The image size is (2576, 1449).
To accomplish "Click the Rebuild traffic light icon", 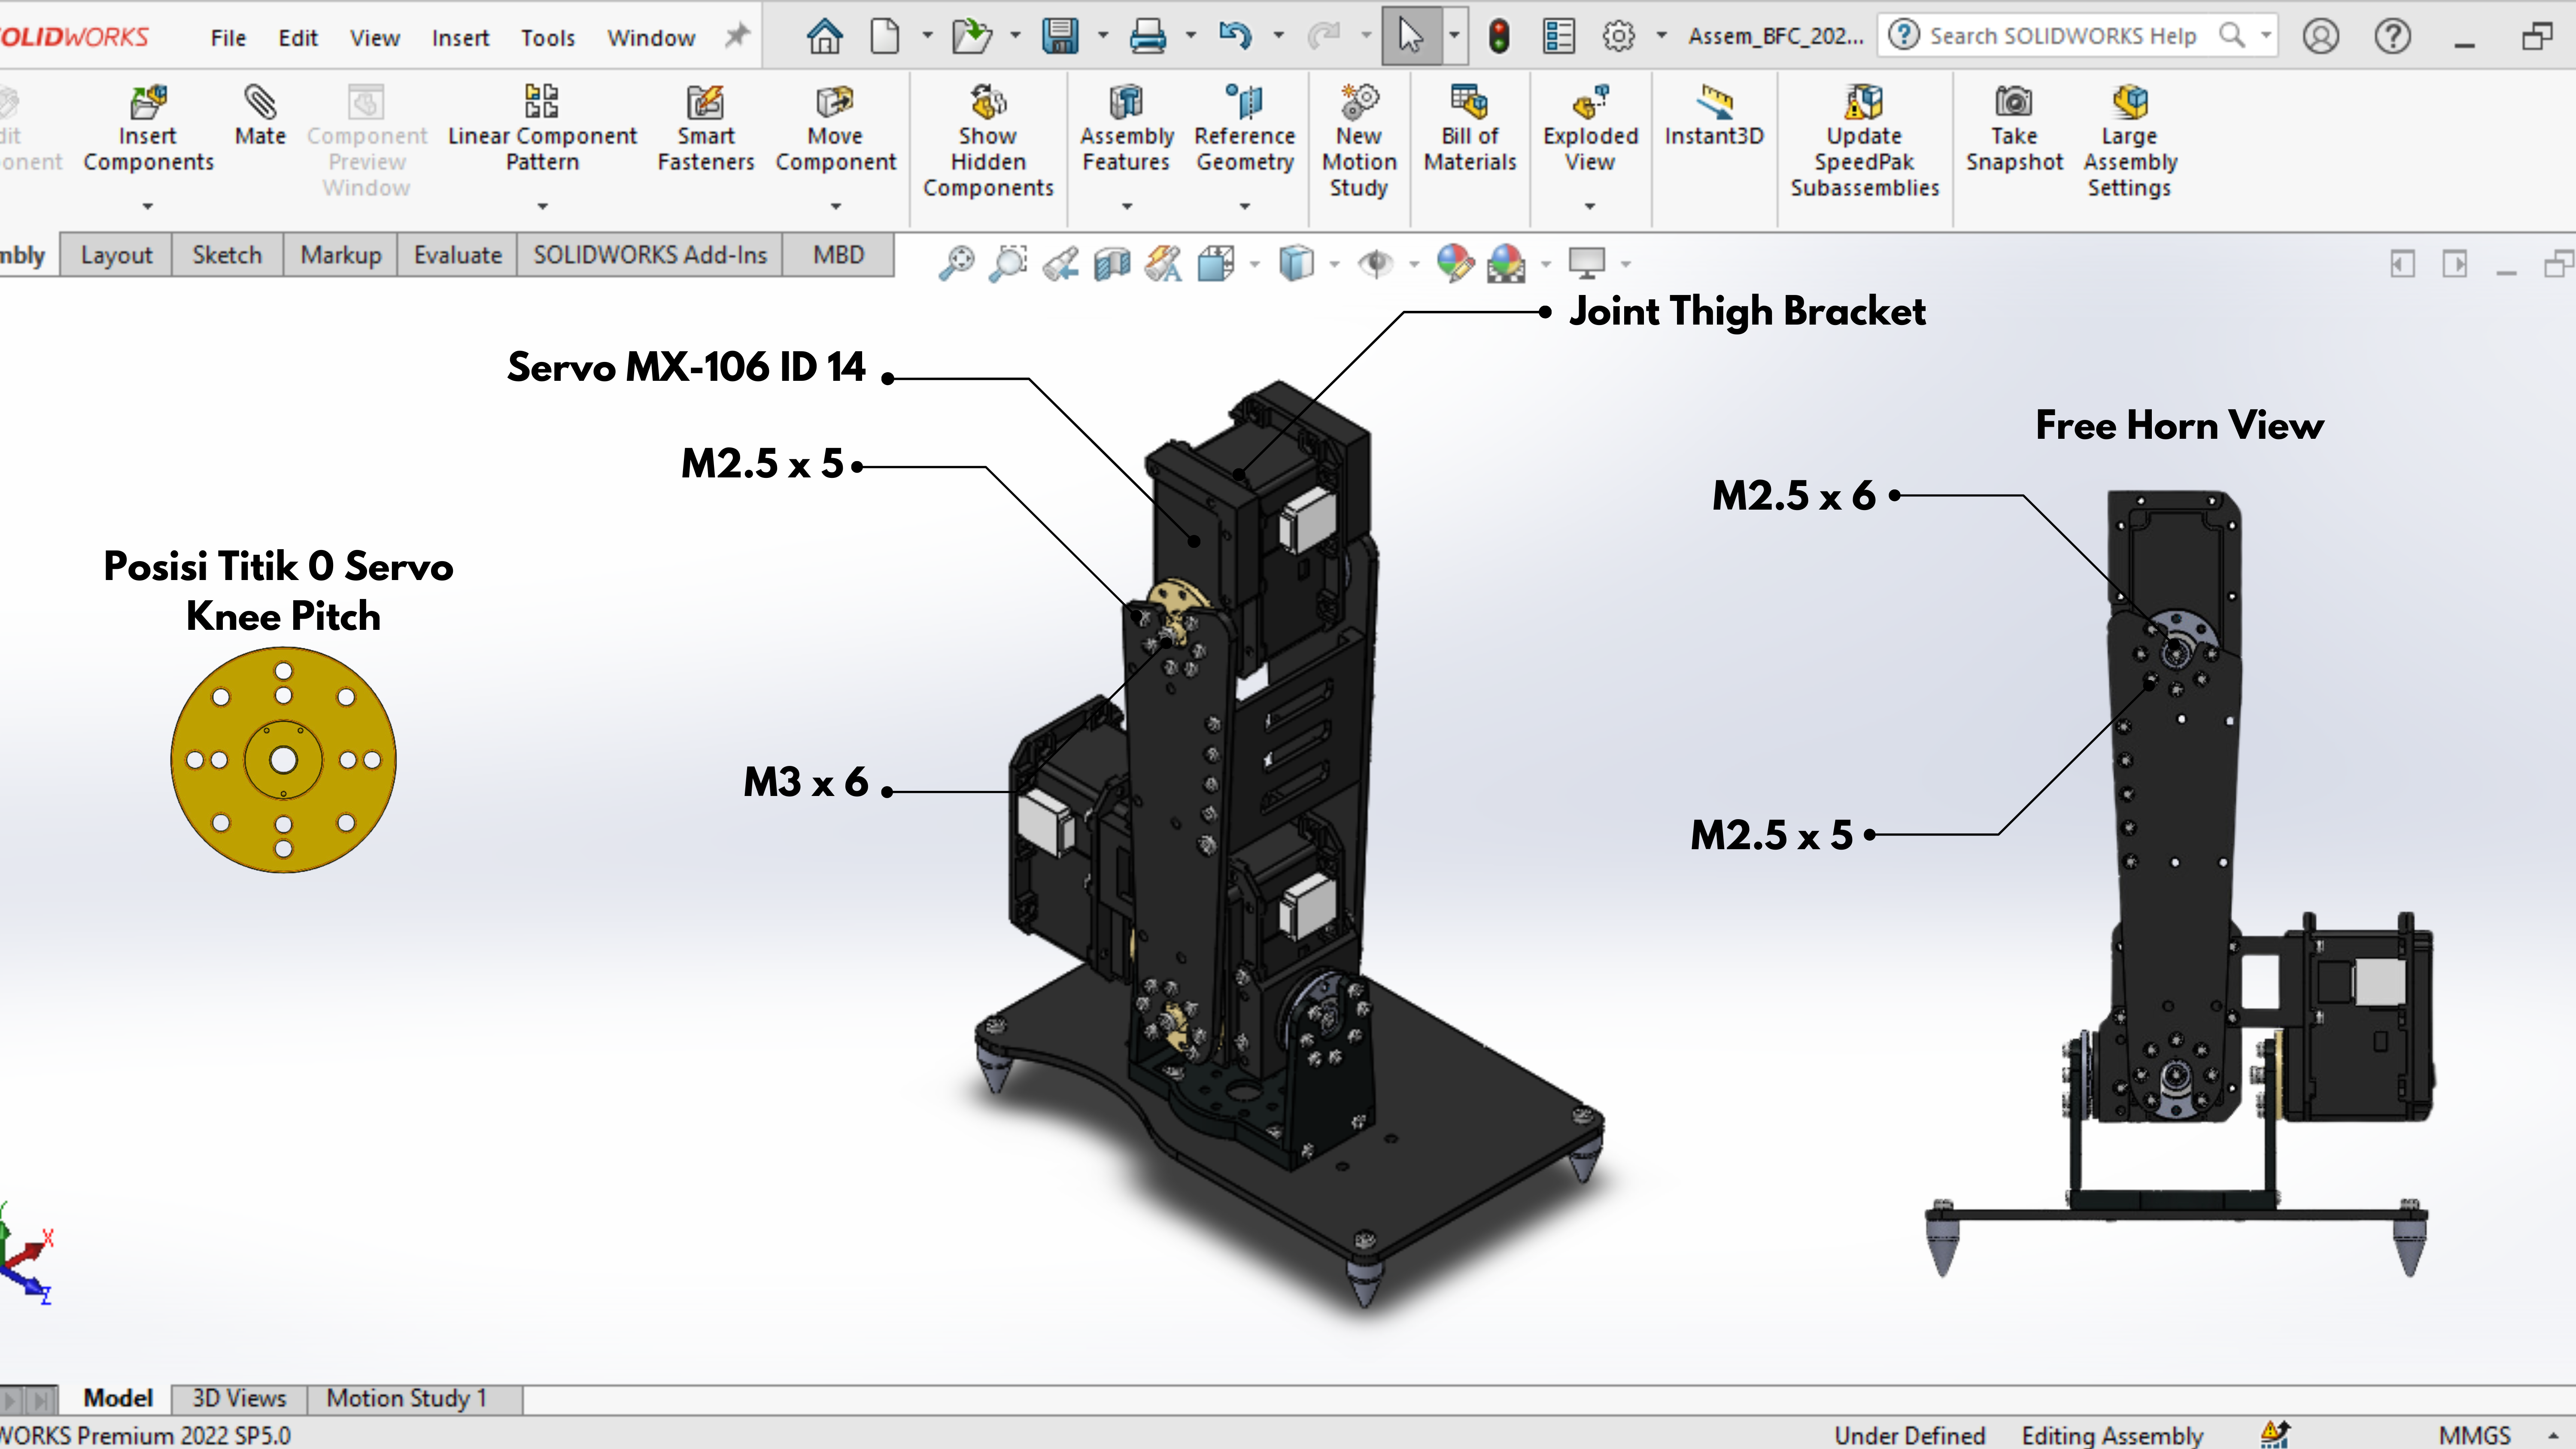I will 1499,37.
